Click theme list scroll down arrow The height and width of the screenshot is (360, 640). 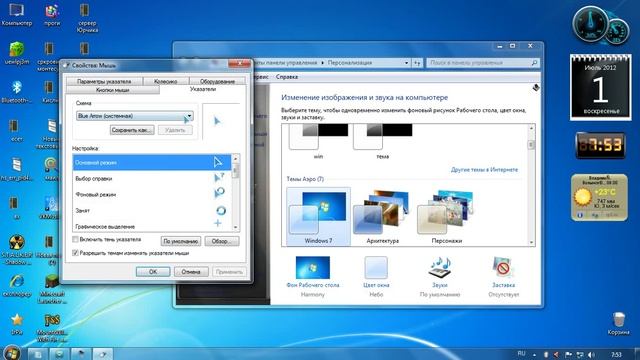531,242
